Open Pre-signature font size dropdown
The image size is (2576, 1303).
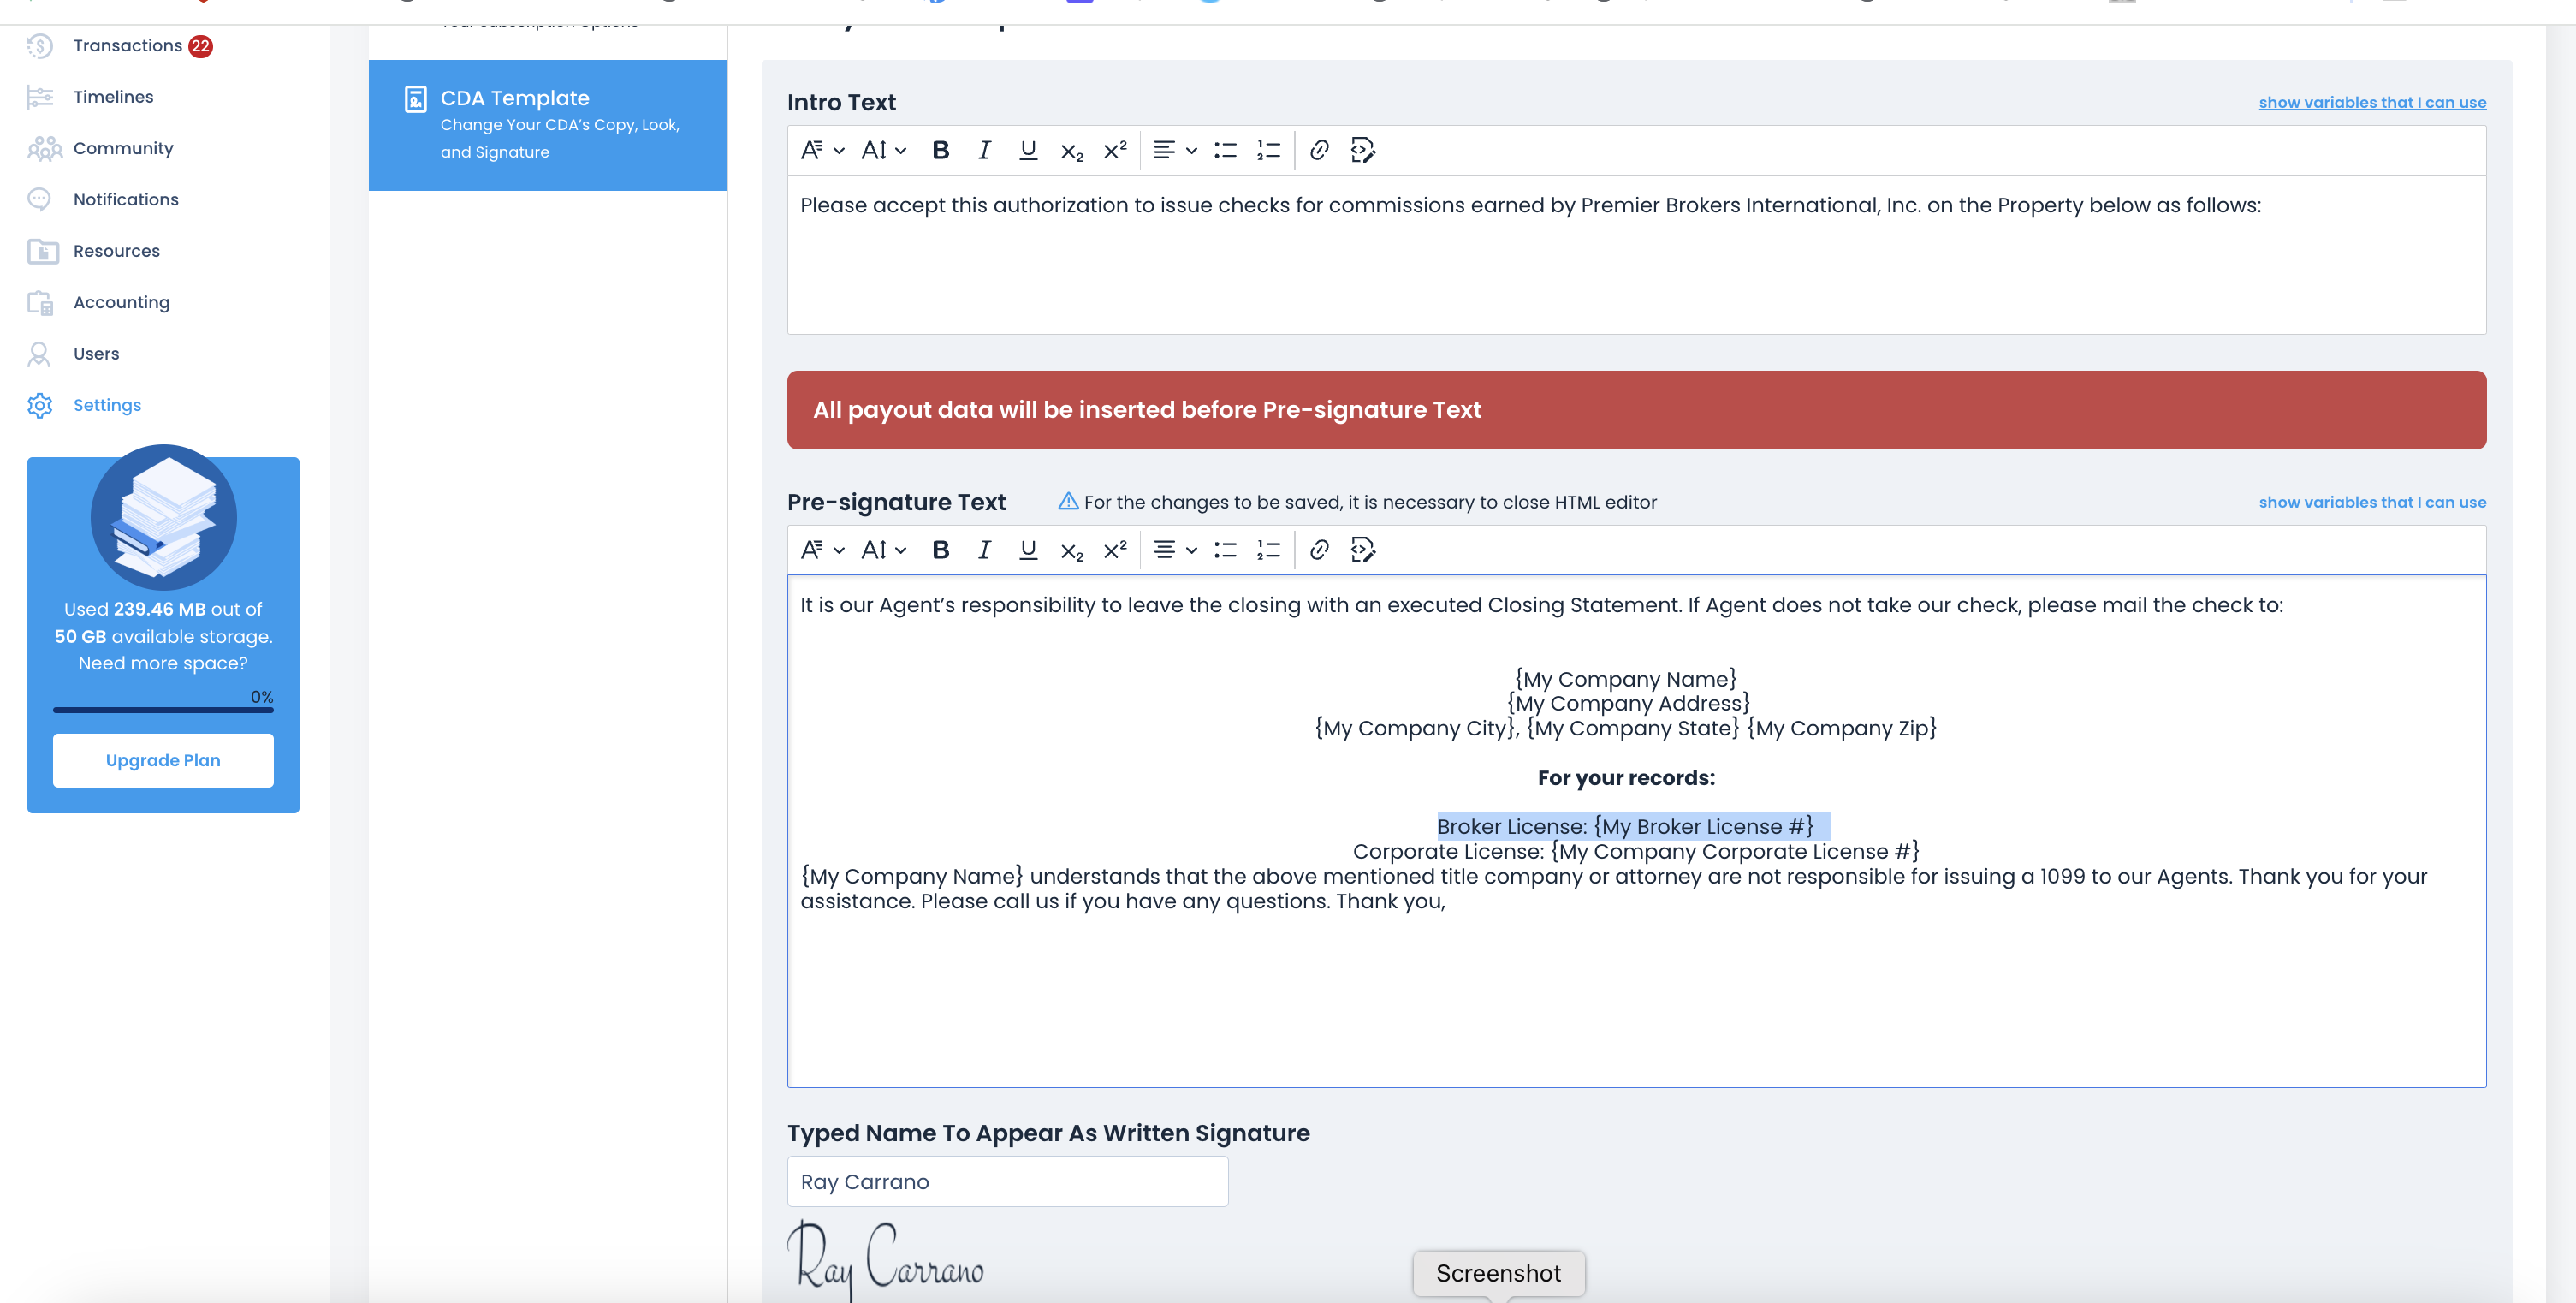883,550
